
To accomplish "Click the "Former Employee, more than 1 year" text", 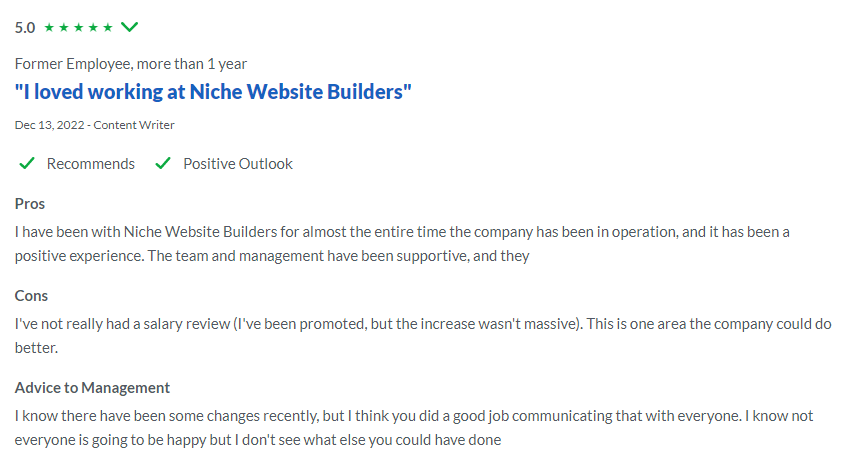I will pos(131,63).
